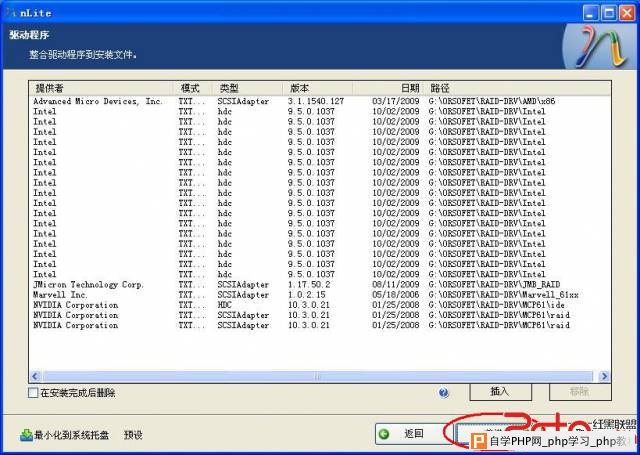Click the right arrow of horizontal scrollbar
Screen dimensions: 640x455
coord(604,376)
